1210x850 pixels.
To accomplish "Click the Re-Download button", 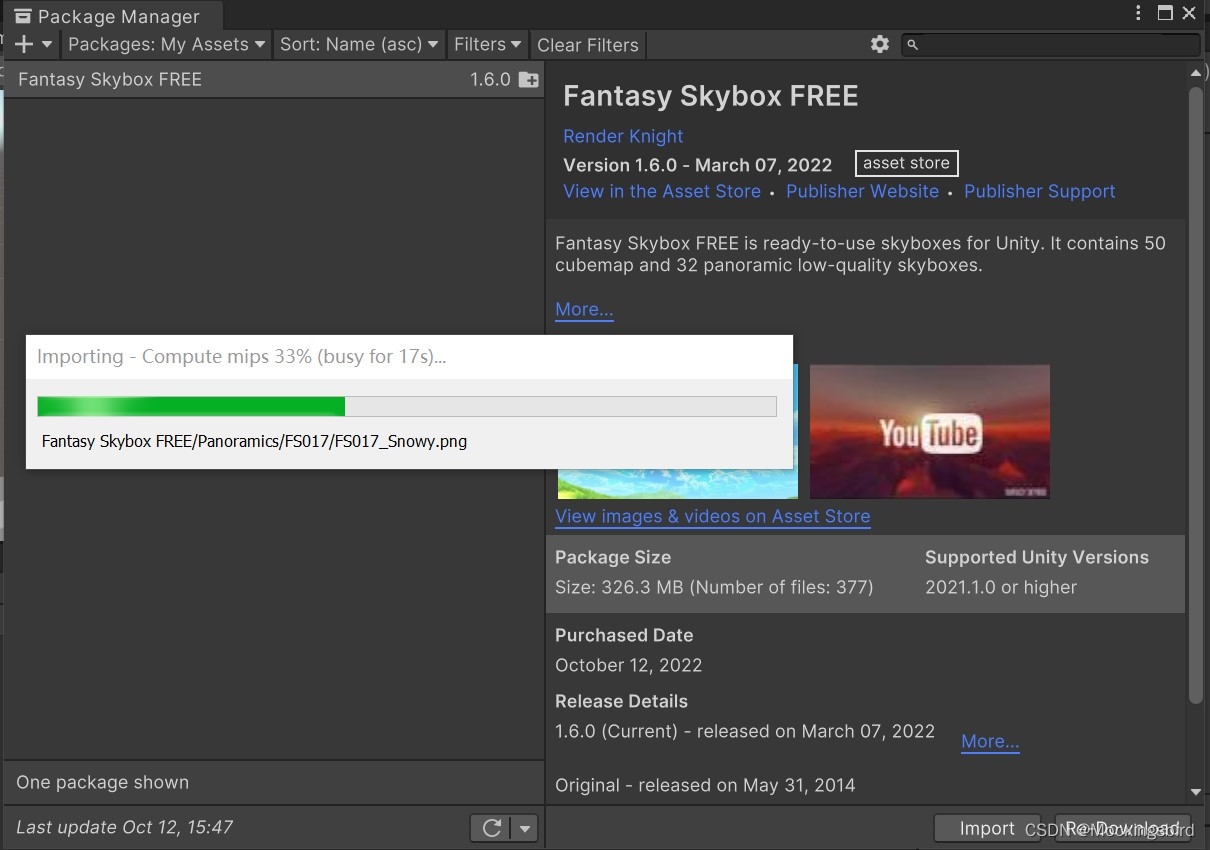I will [x=1124, y=828].
